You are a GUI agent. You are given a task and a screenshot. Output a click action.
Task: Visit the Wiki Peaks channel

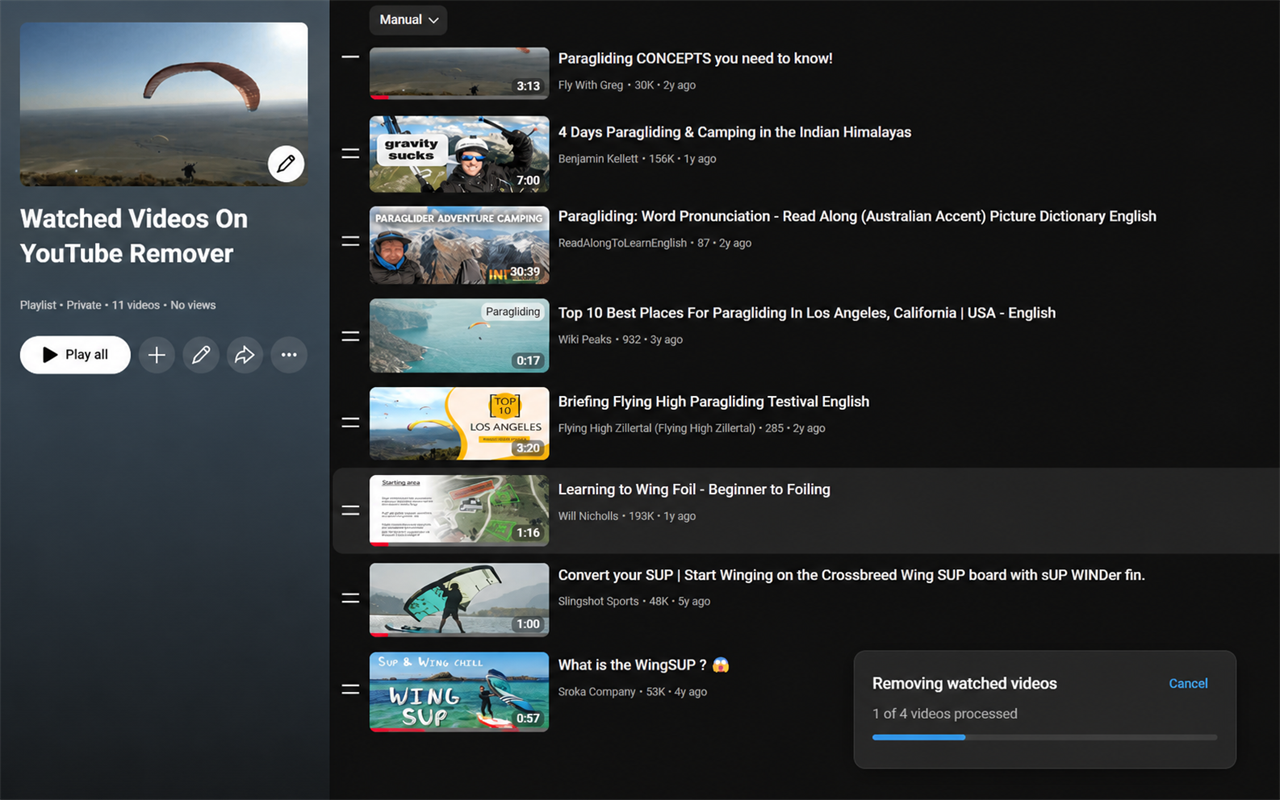[585, 340]
